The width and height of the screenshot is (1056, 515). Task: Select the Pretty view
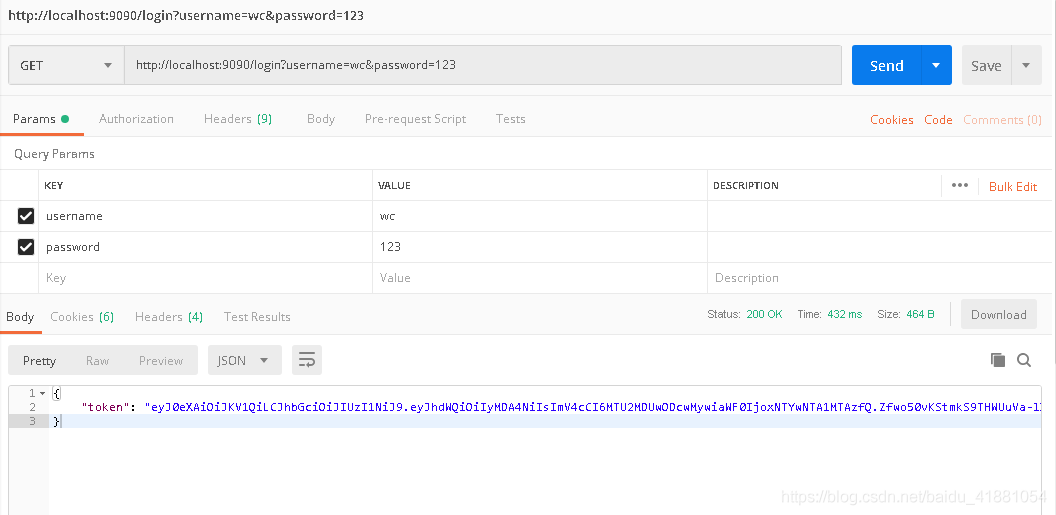tap(39, 361)
